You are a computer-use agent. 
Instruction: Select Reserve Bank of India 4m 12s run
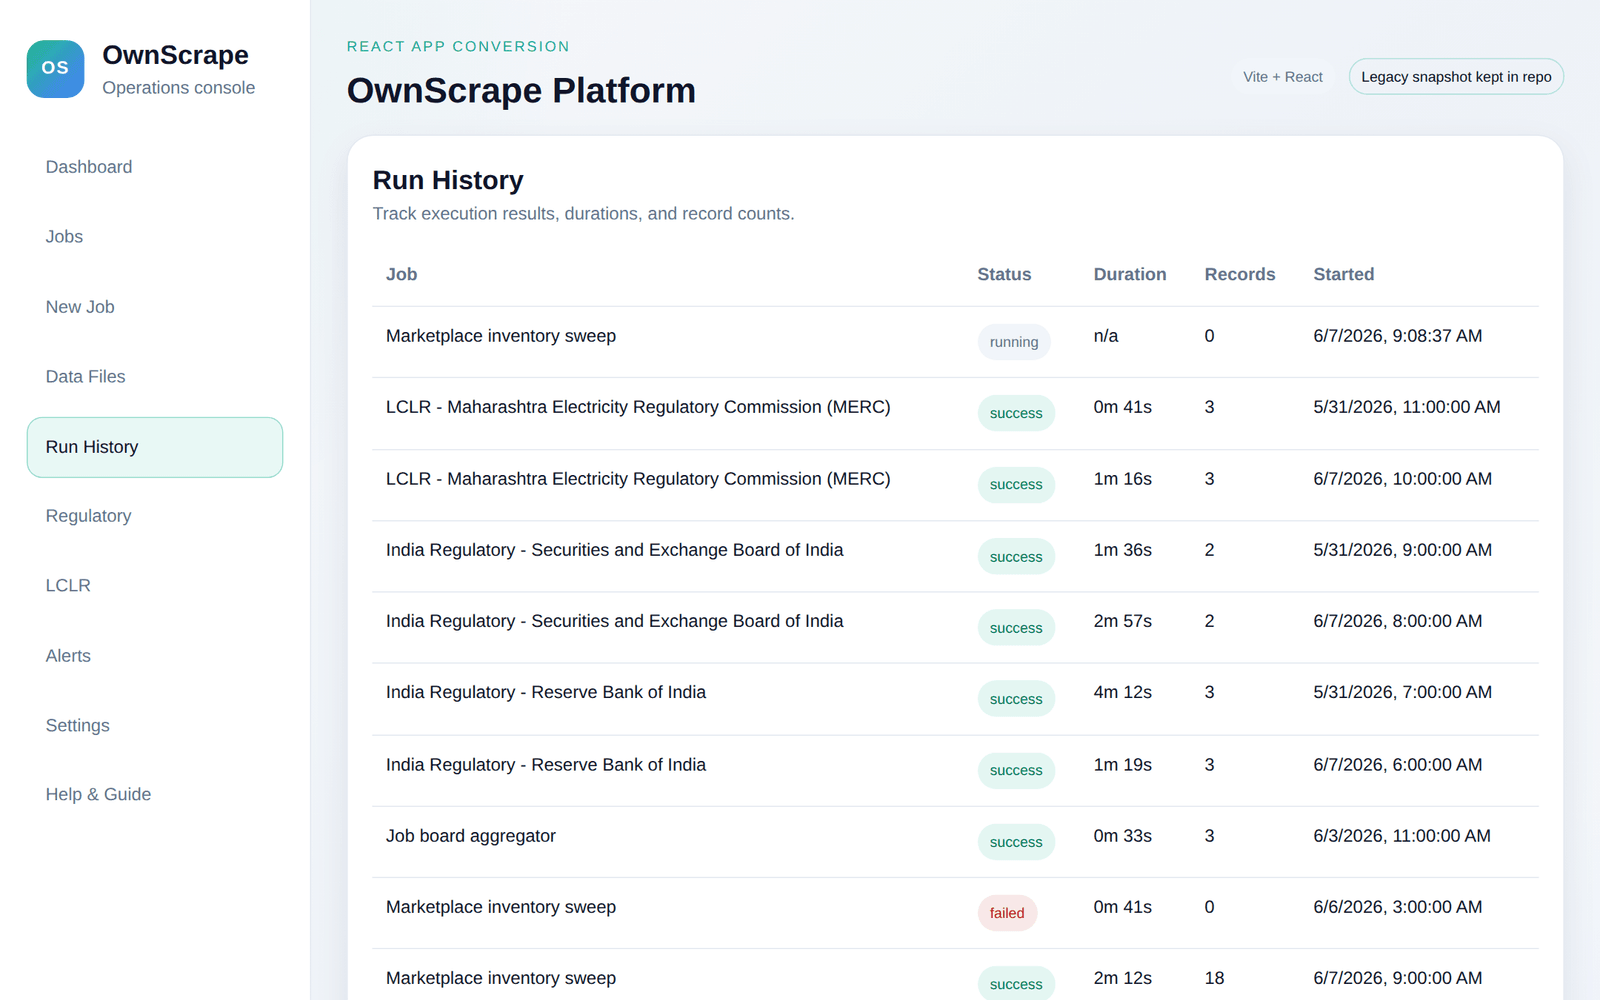955,699
